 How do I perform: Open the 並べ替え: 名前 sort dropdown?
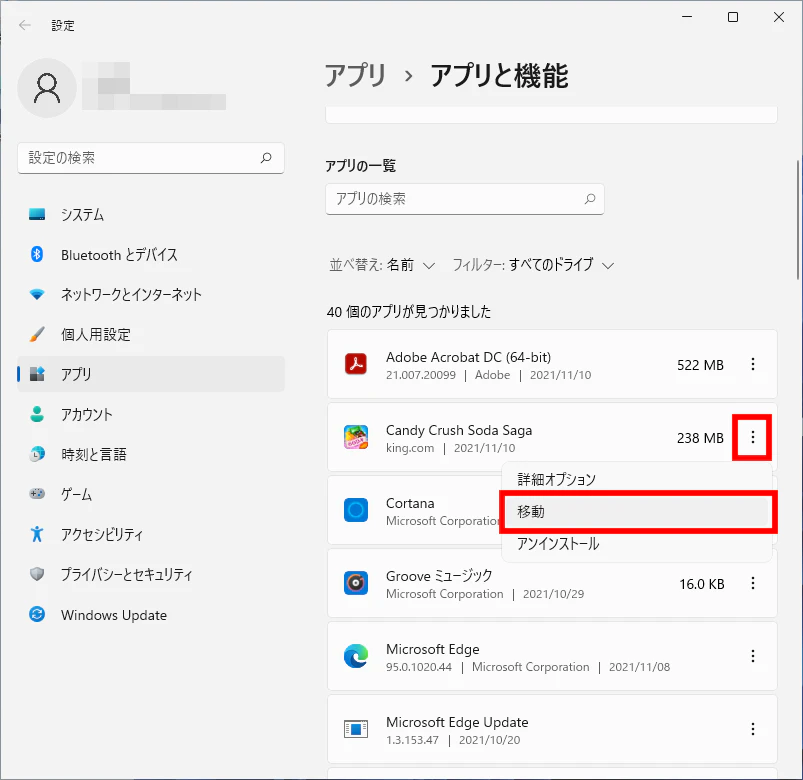[x=382, y=265]
